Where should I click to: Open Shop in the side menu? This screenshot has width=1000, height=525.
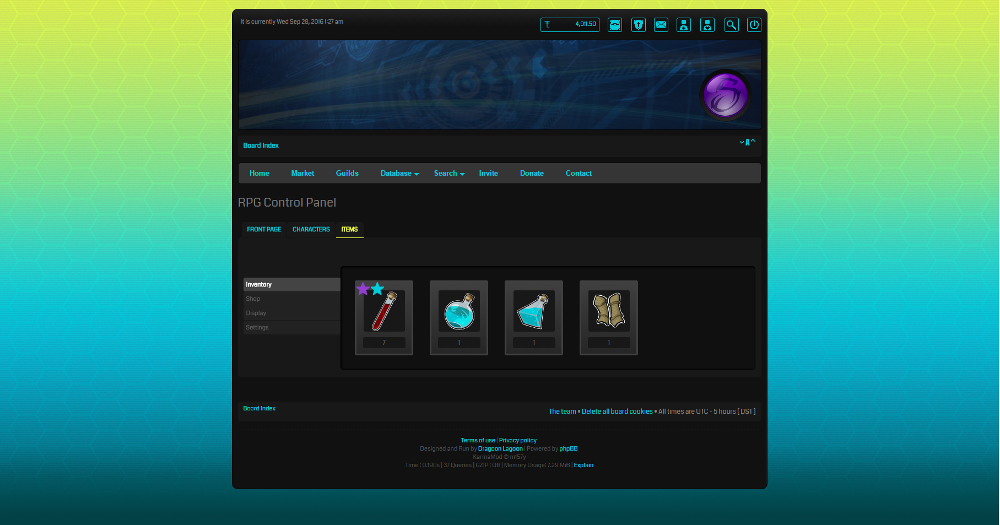point(292,299)
